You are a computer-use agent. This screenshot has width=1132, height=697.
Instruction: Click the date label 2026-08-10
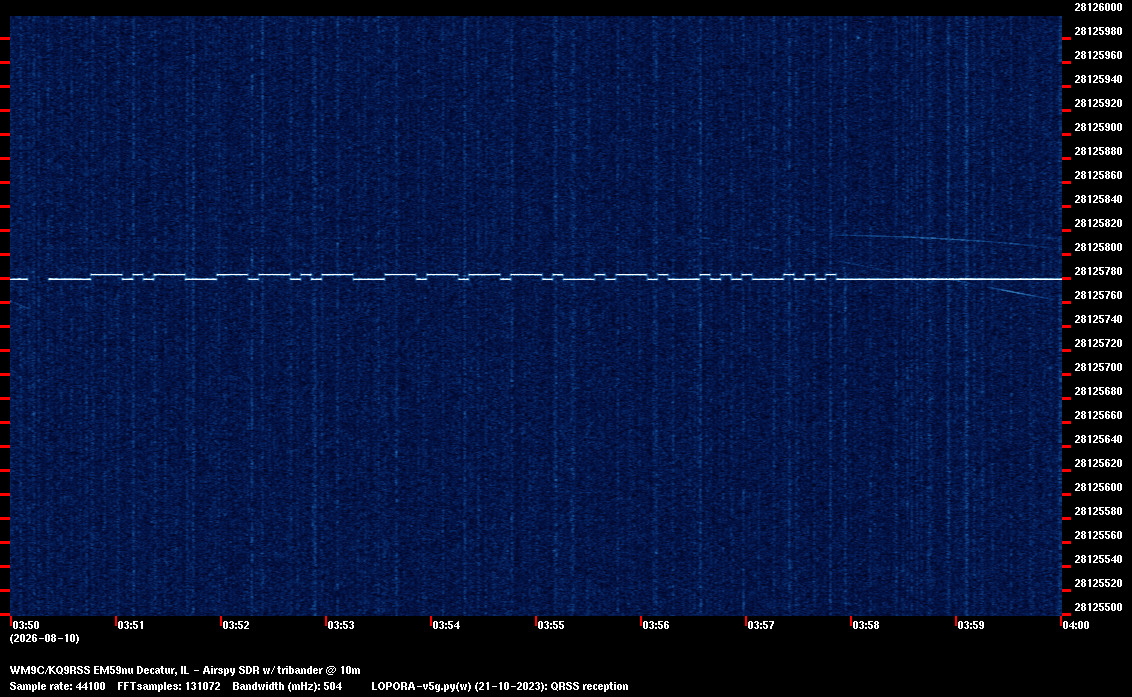(45, 638)
